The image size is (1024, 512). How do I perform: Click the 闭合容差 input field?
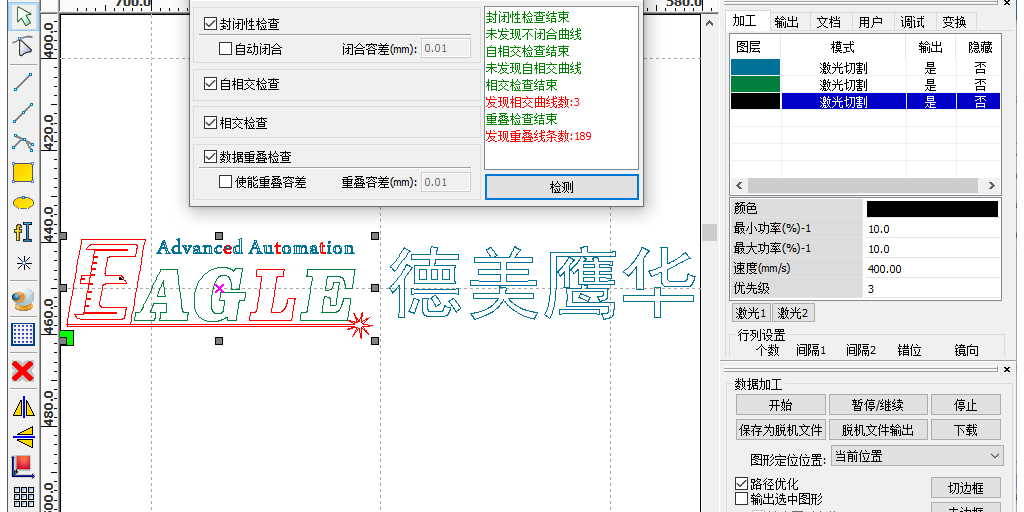tap(446, 48)
